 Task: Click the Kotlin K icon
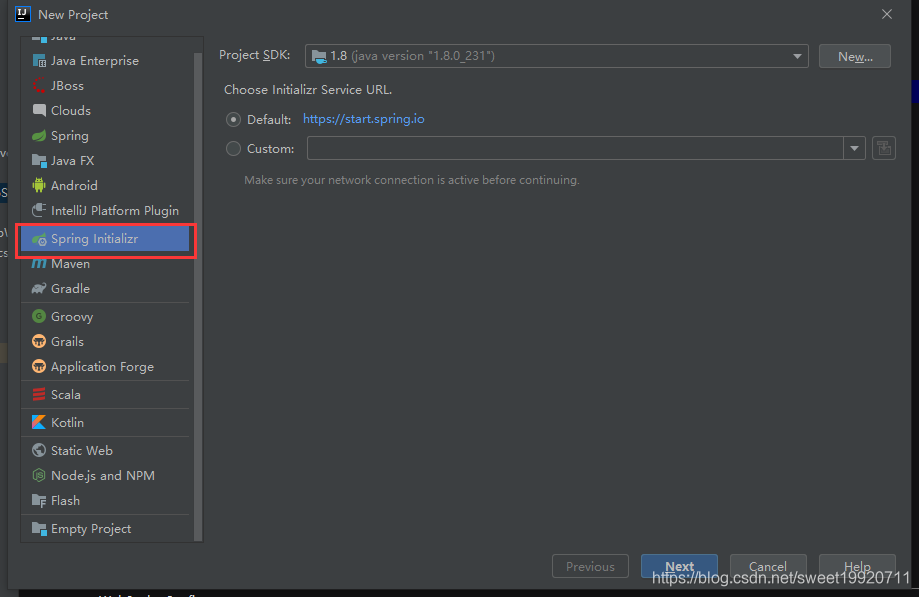tap(39, 422)
